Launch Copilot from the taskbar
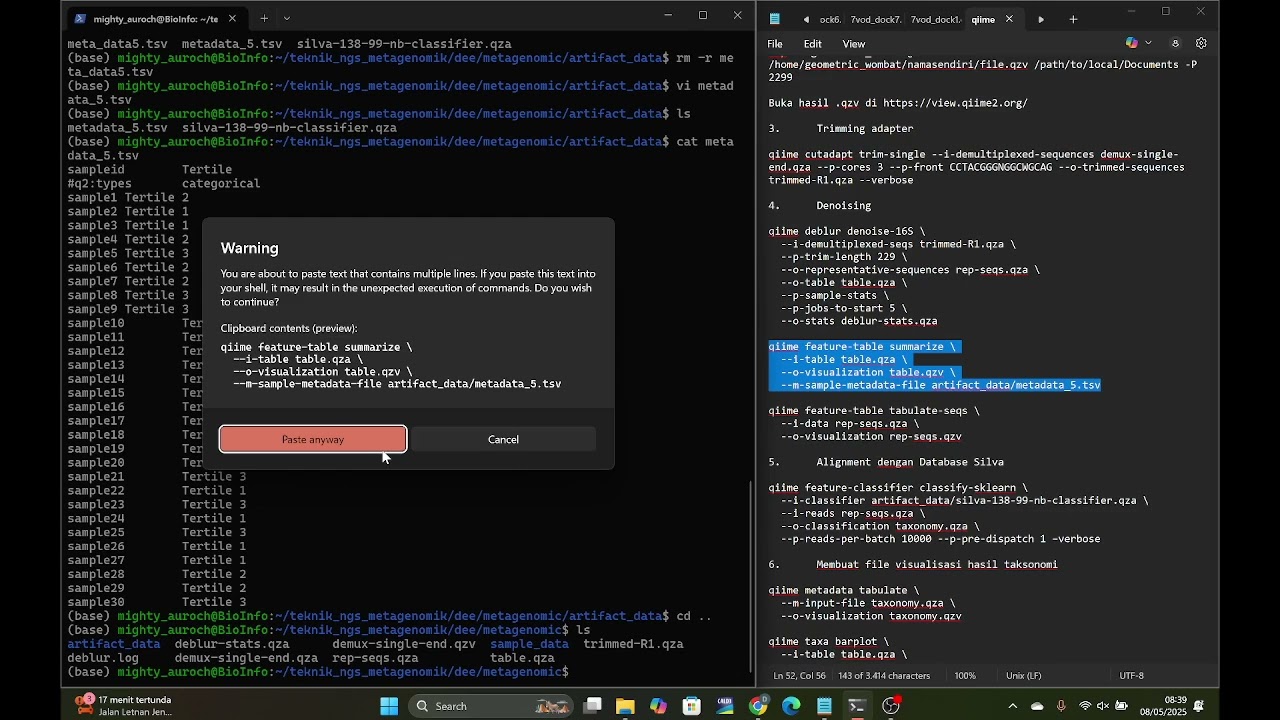 (x=658, y=706)
